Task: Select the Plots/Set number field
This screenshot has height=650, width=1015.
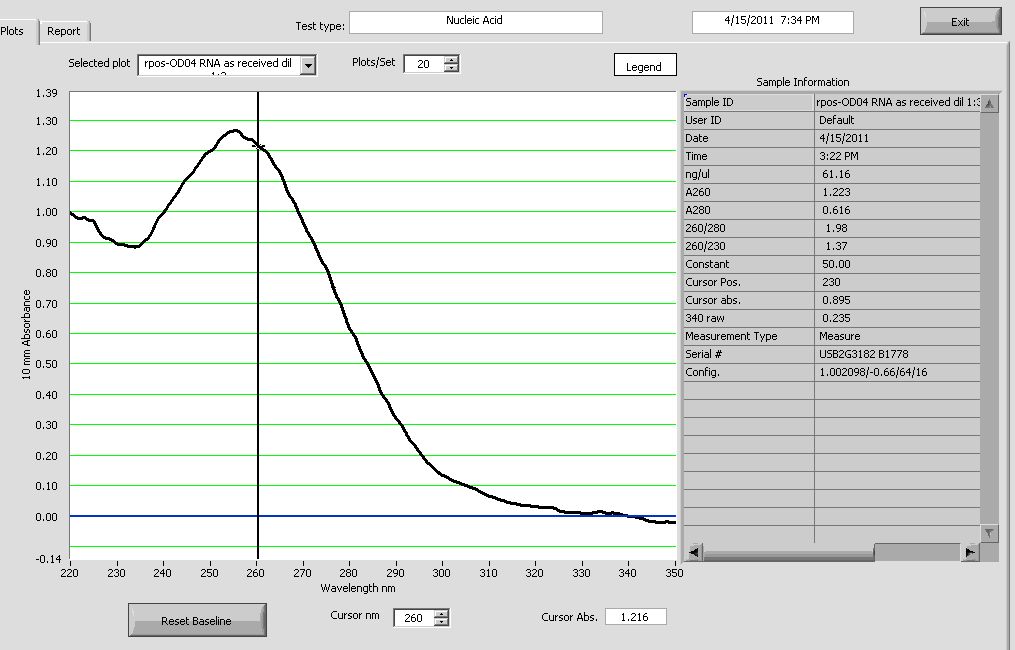Action: pos(424,64)
